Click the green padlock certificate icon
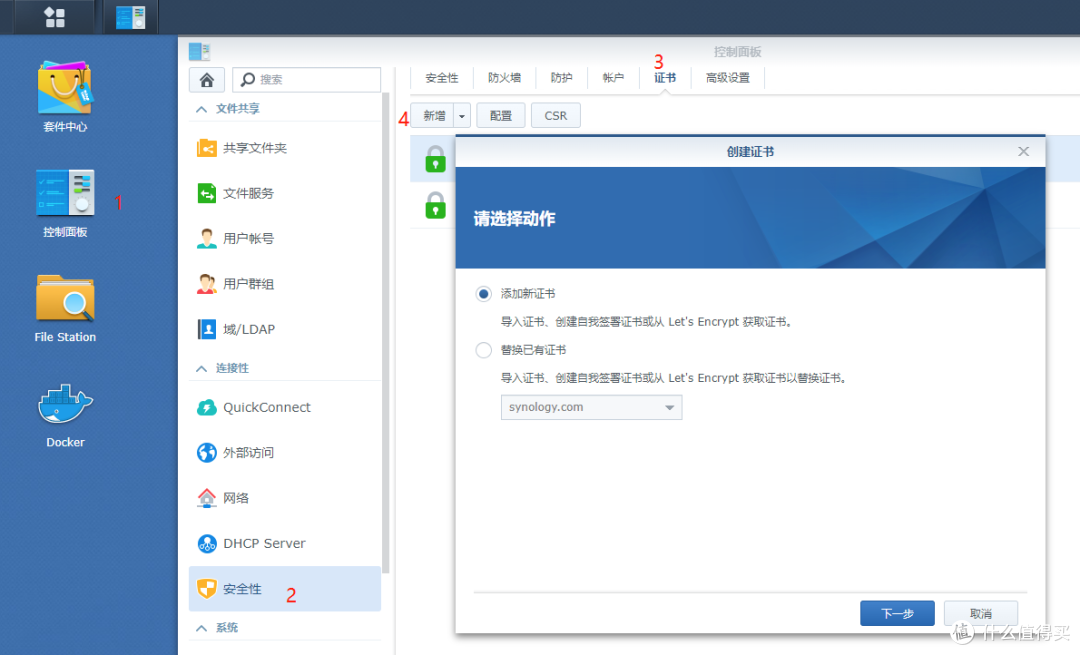Screen dimensions: 1080x655 pyautogui.click(x=435, y=158)
